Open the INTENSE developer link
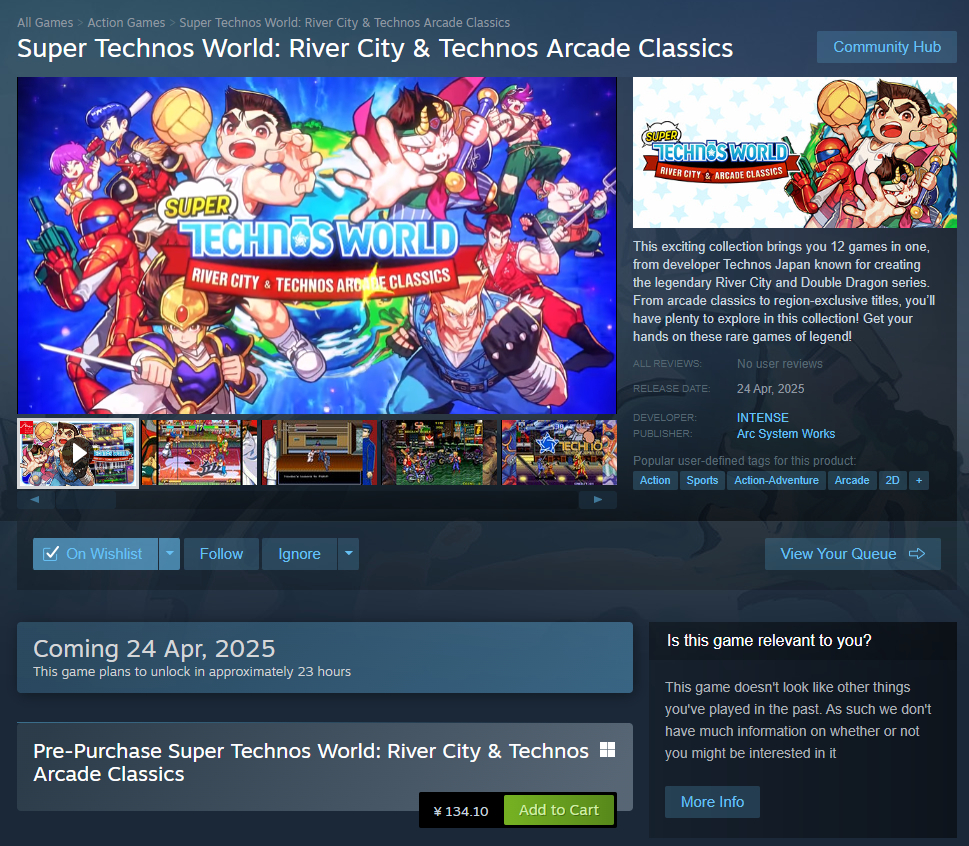Screen dimensions: 969x846 pyautogui.click(x=763, y=418)
